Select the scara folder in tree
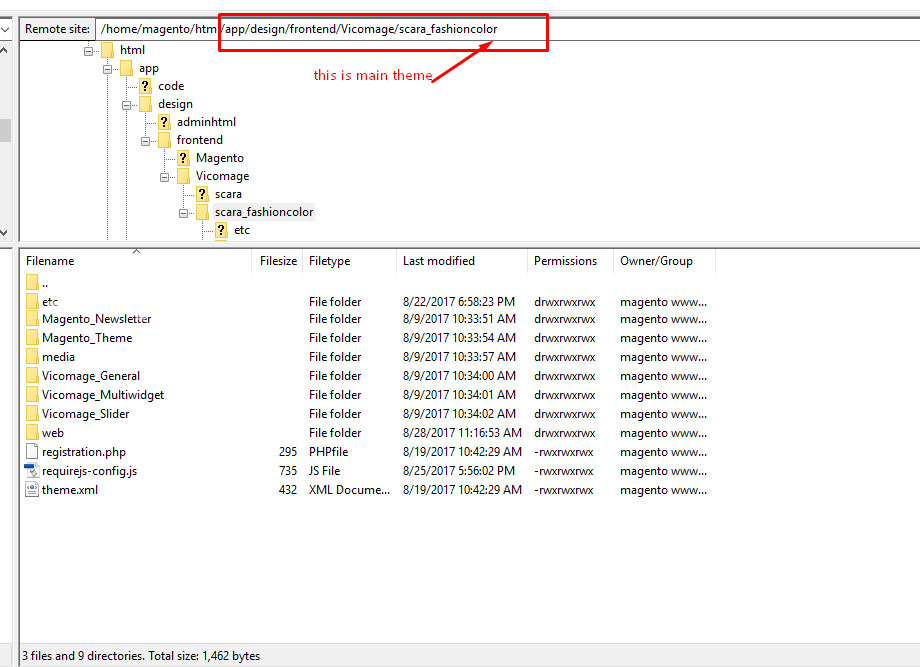 pyautogui.click(x=228, y=194)
